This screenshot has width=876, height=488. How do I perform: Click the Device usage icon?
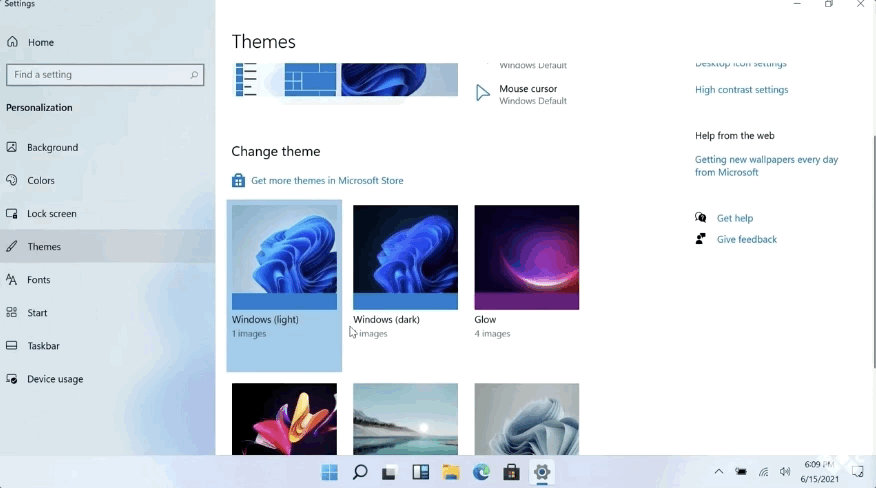click(x=12, y=378)
